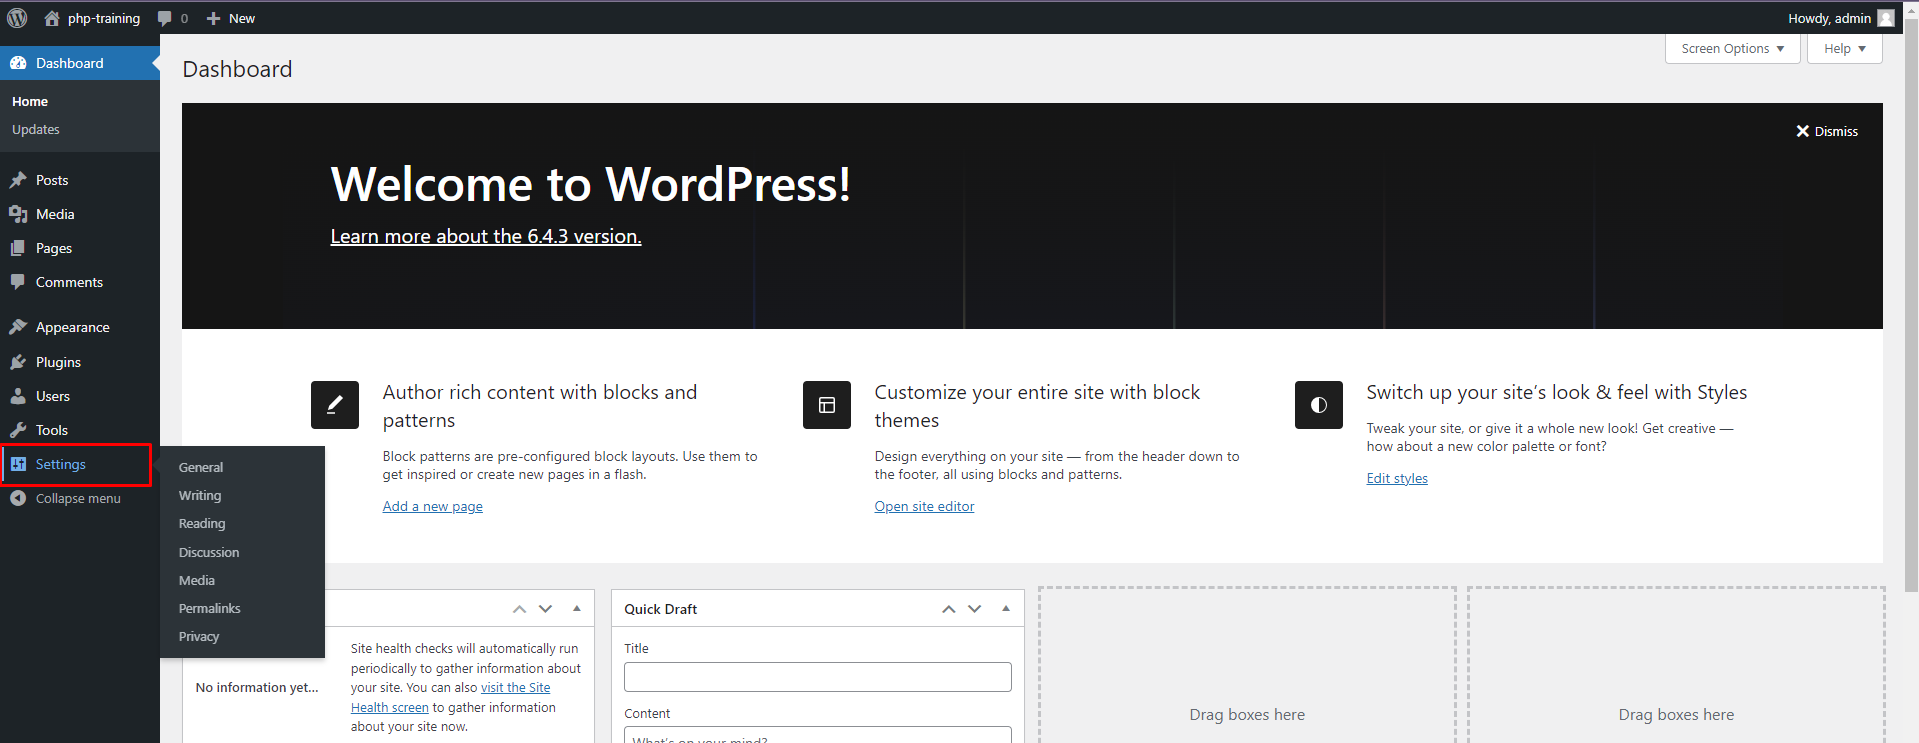1919x743 pixels.
Task: Toggle Quick Draft panel collapse triangle
Action: [1006, 608]
